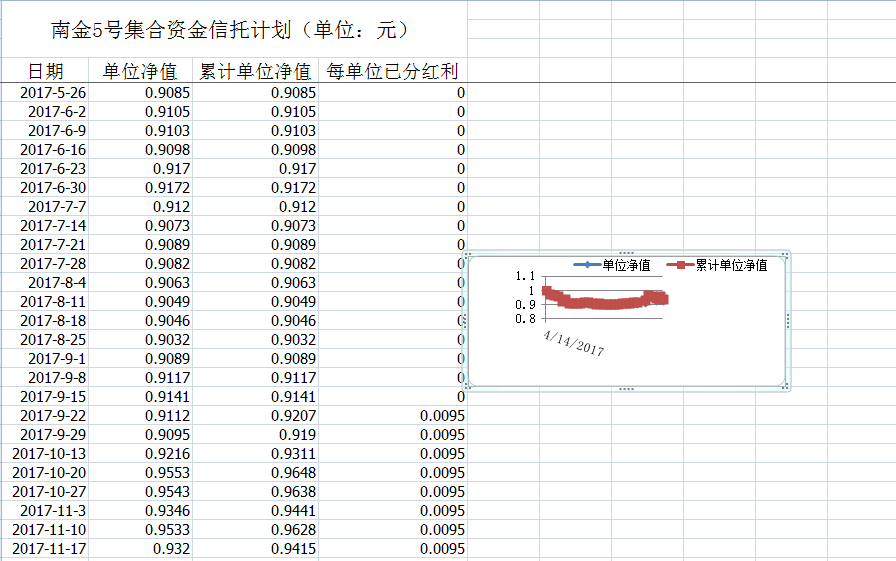Select the 日期 header cell
896x561 pixels.
[45, 71]
